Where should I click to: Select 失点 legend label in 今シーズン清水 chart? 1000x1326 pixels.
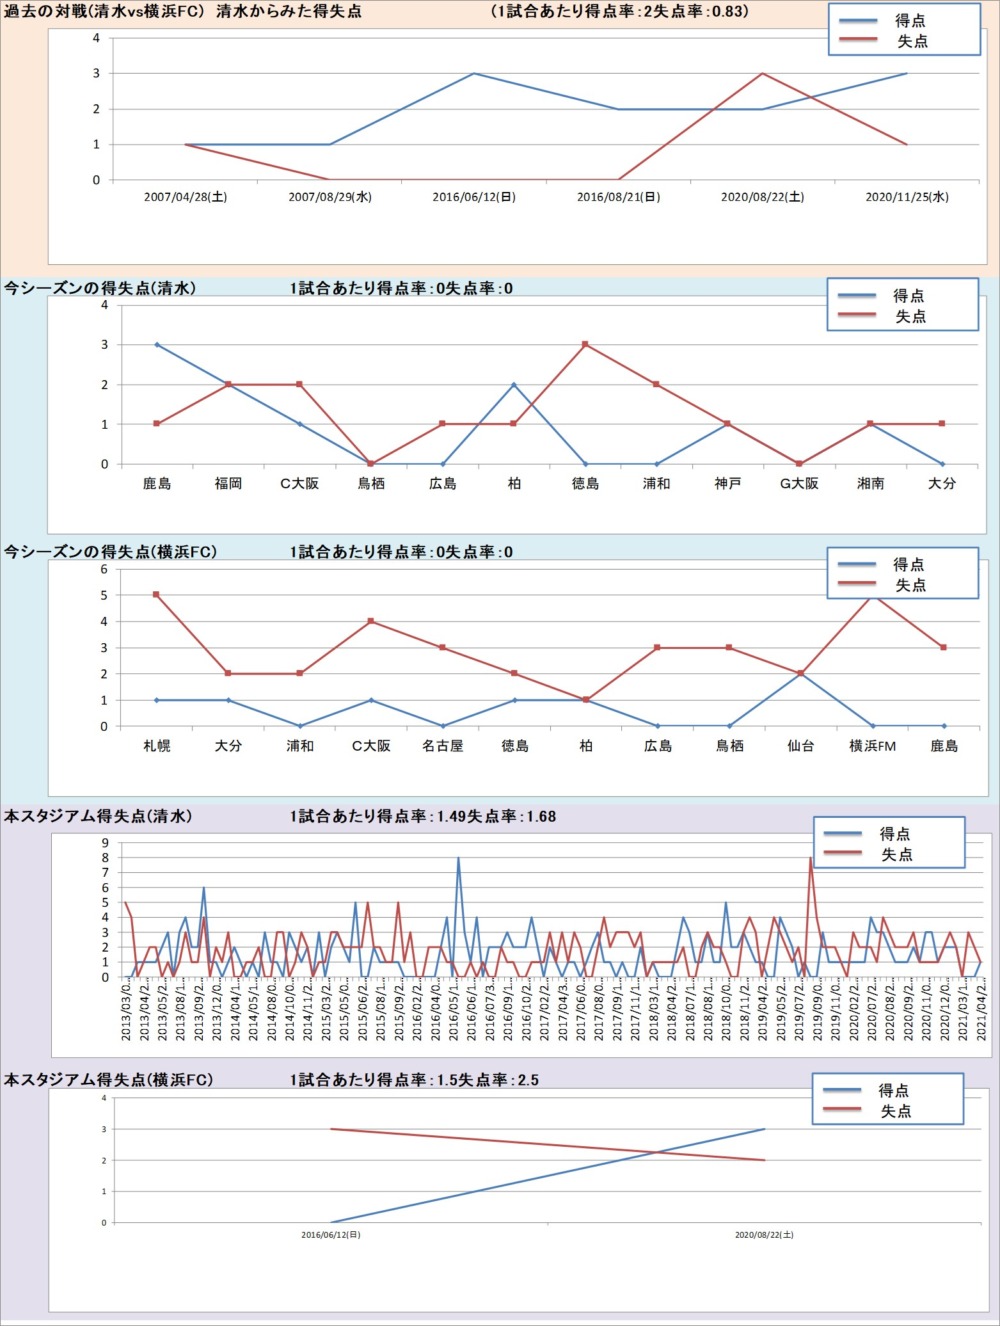[910, 317]
